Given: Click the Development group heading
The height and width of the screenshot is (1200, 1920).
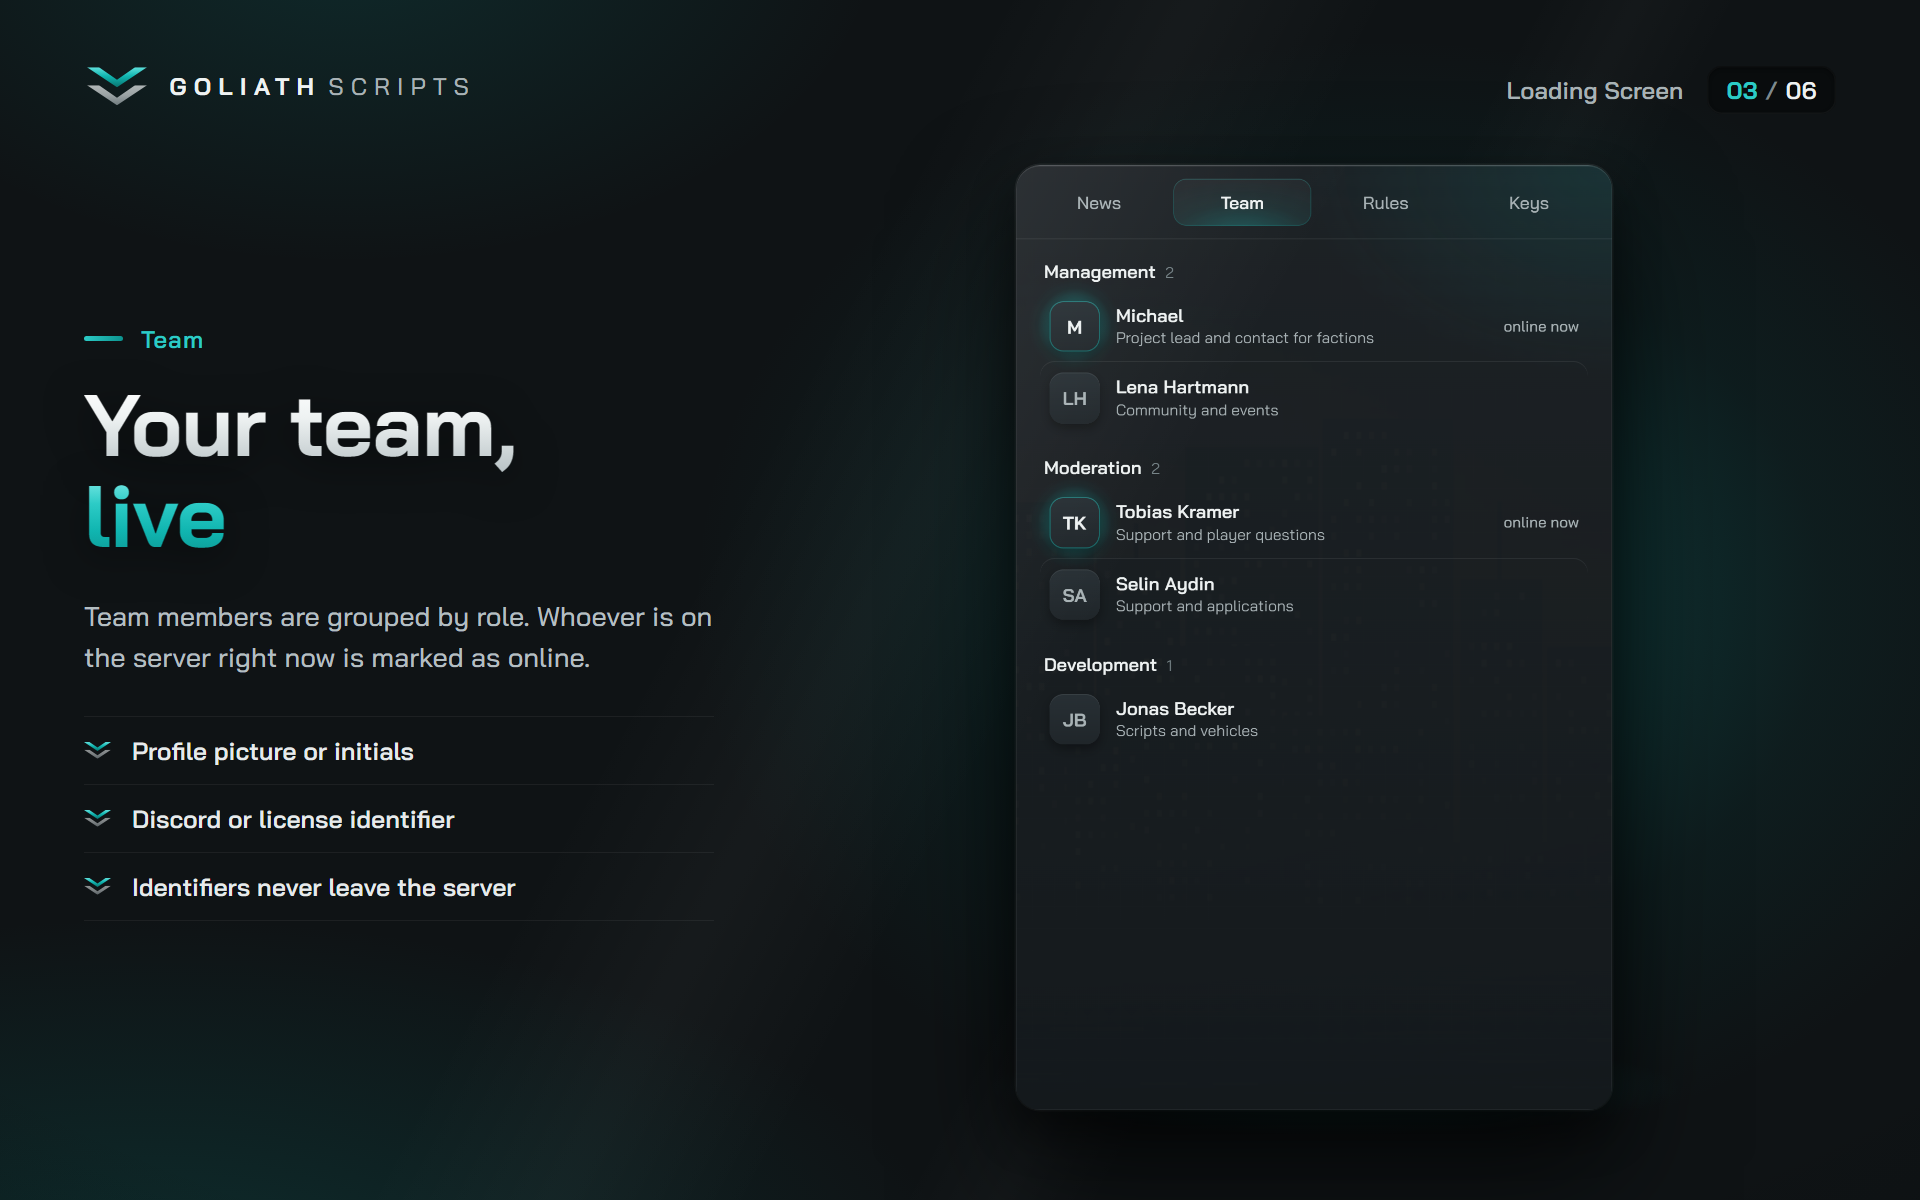Looking at the screenshot, I should pyautogui.click(x=1100, y=665).
